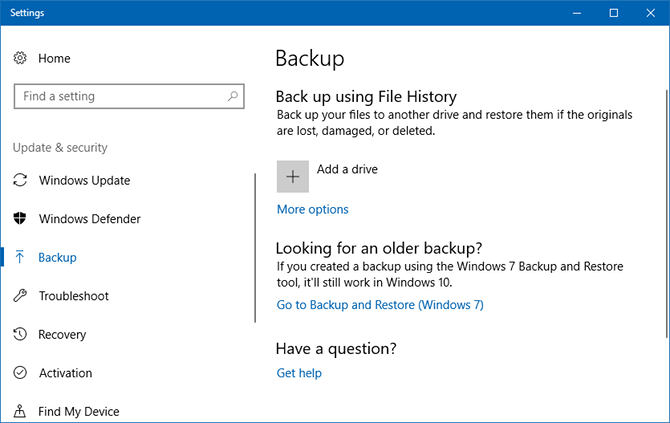Click the Troubleshoot wrench icon

20,296
